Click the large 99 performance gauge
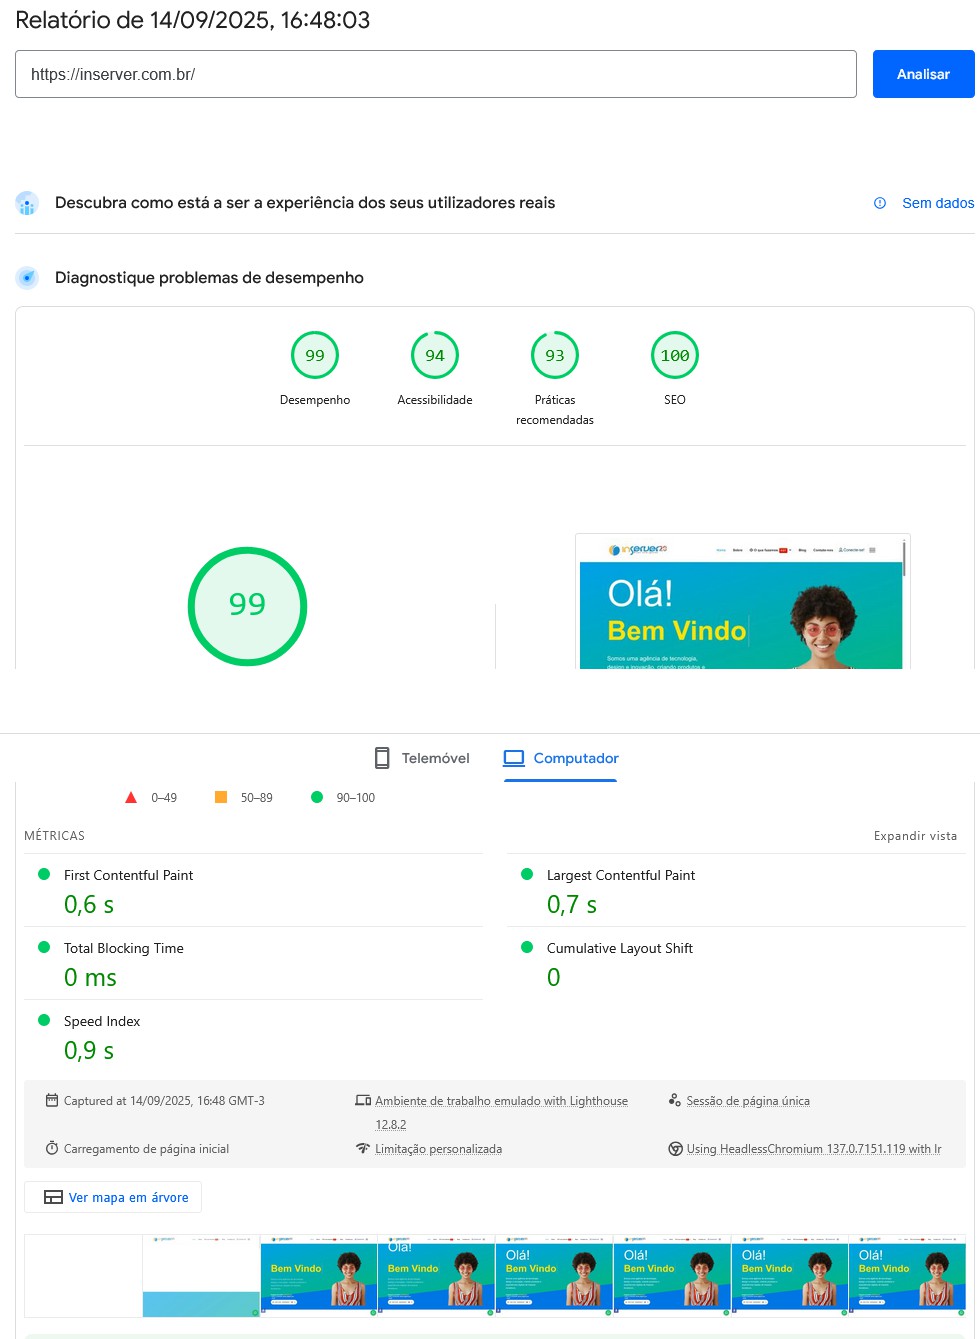980x1339 pixels. 247,606
